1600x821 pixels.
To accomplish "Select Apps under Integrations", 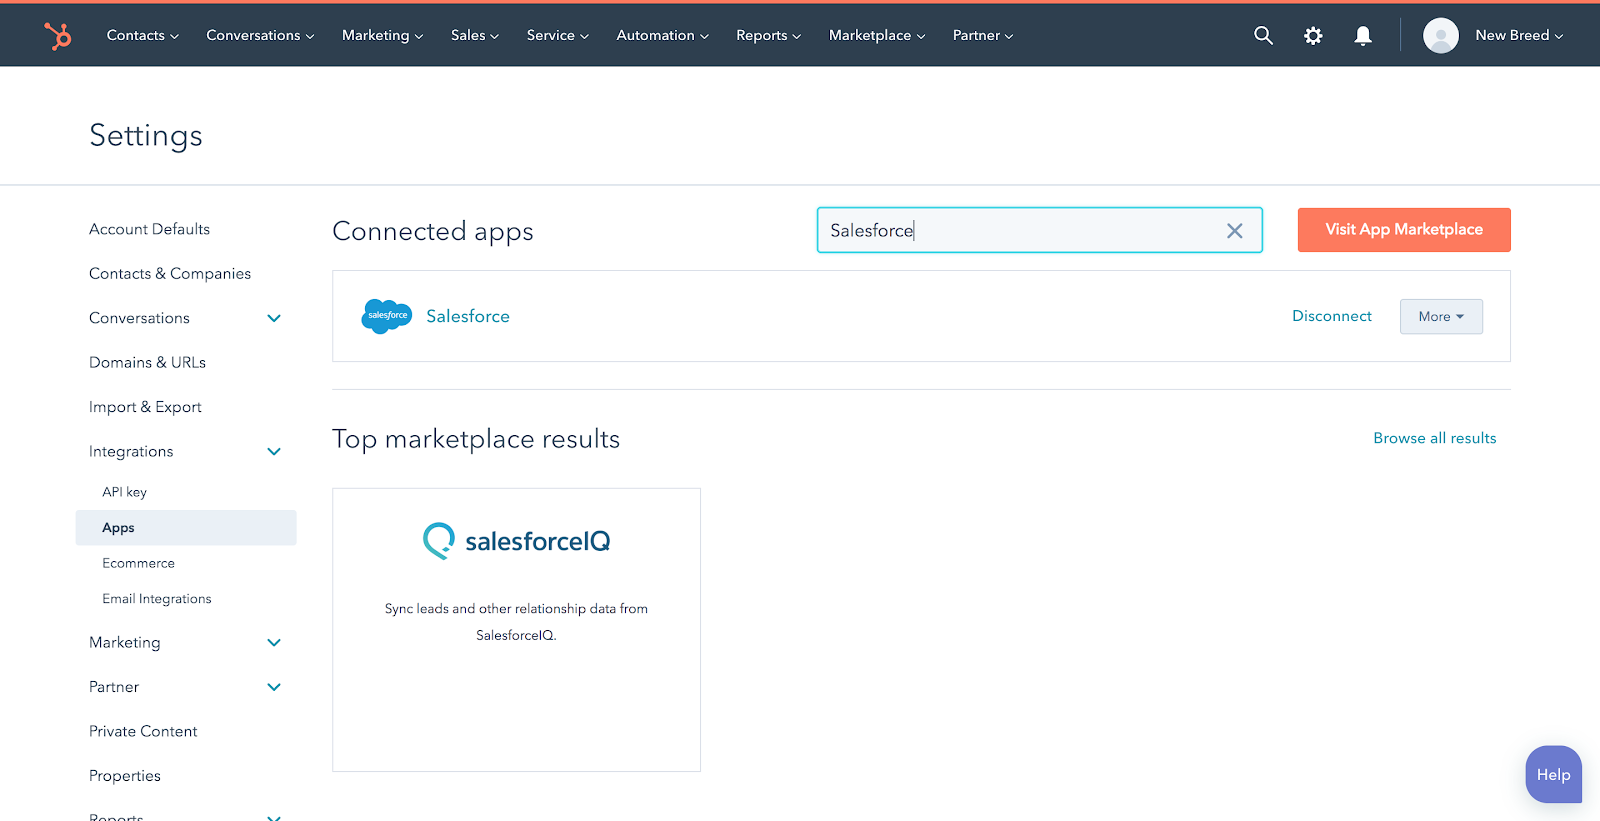I will point(186,528).
